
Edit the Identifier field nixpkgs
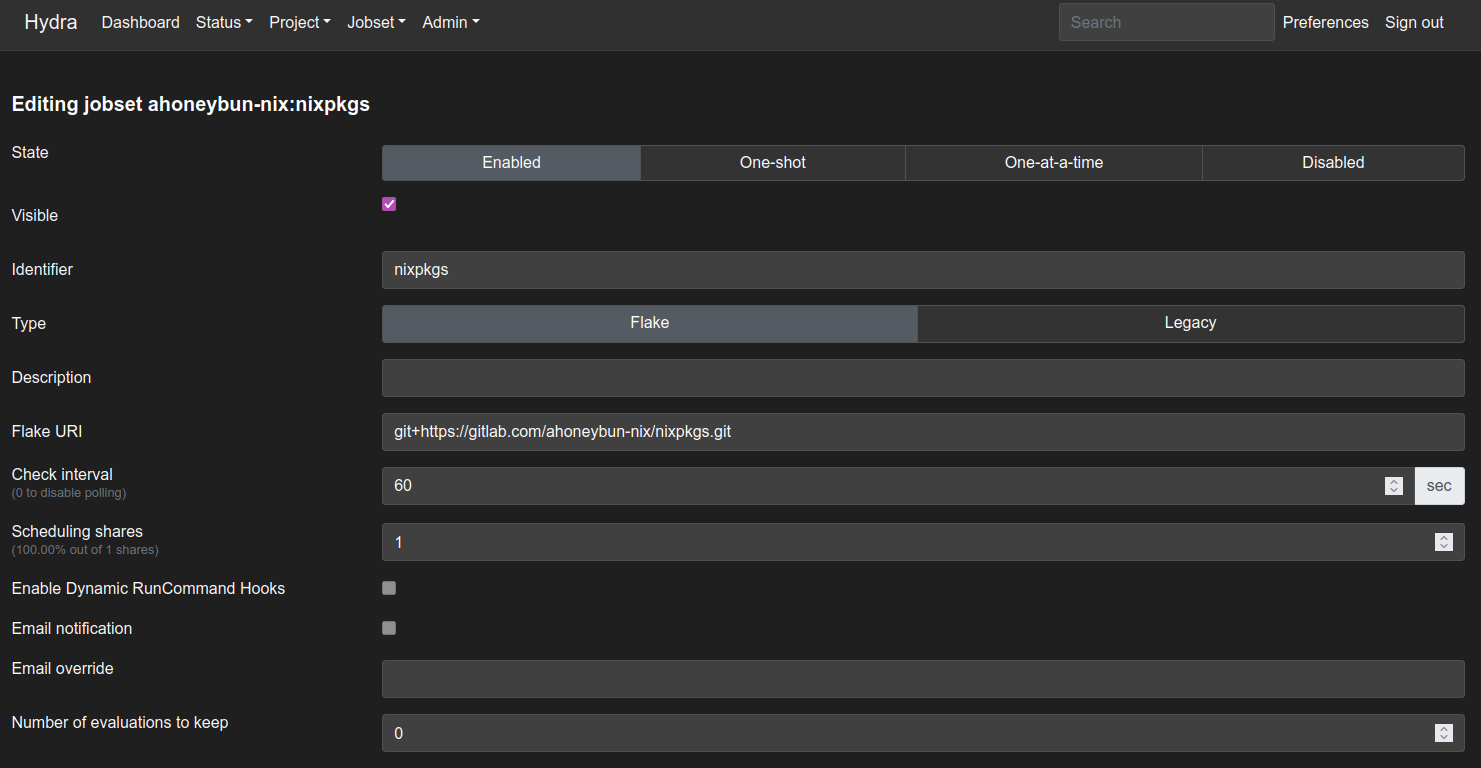(x=923, y=269)
